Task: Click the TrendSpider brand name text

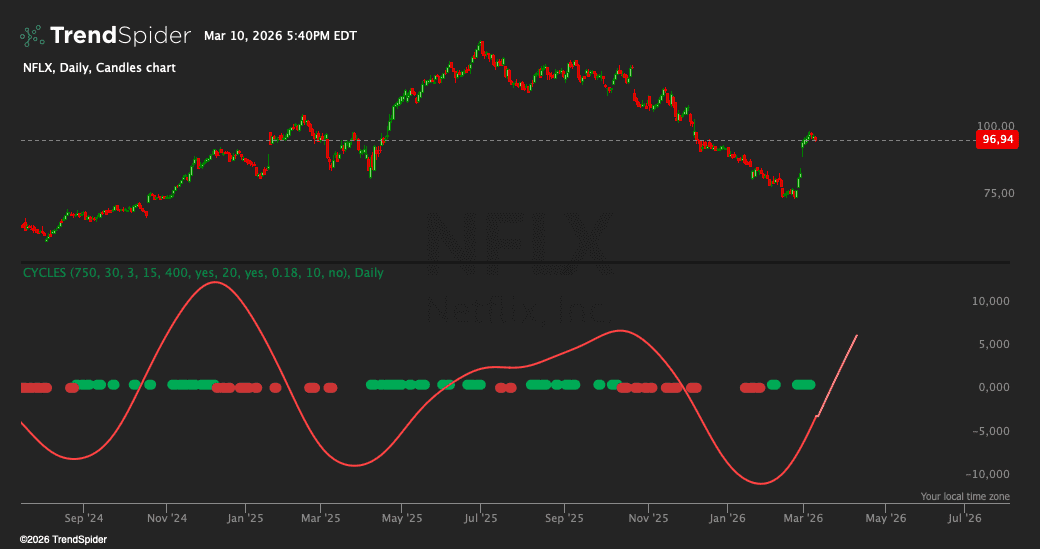Action: coord(121,36)
